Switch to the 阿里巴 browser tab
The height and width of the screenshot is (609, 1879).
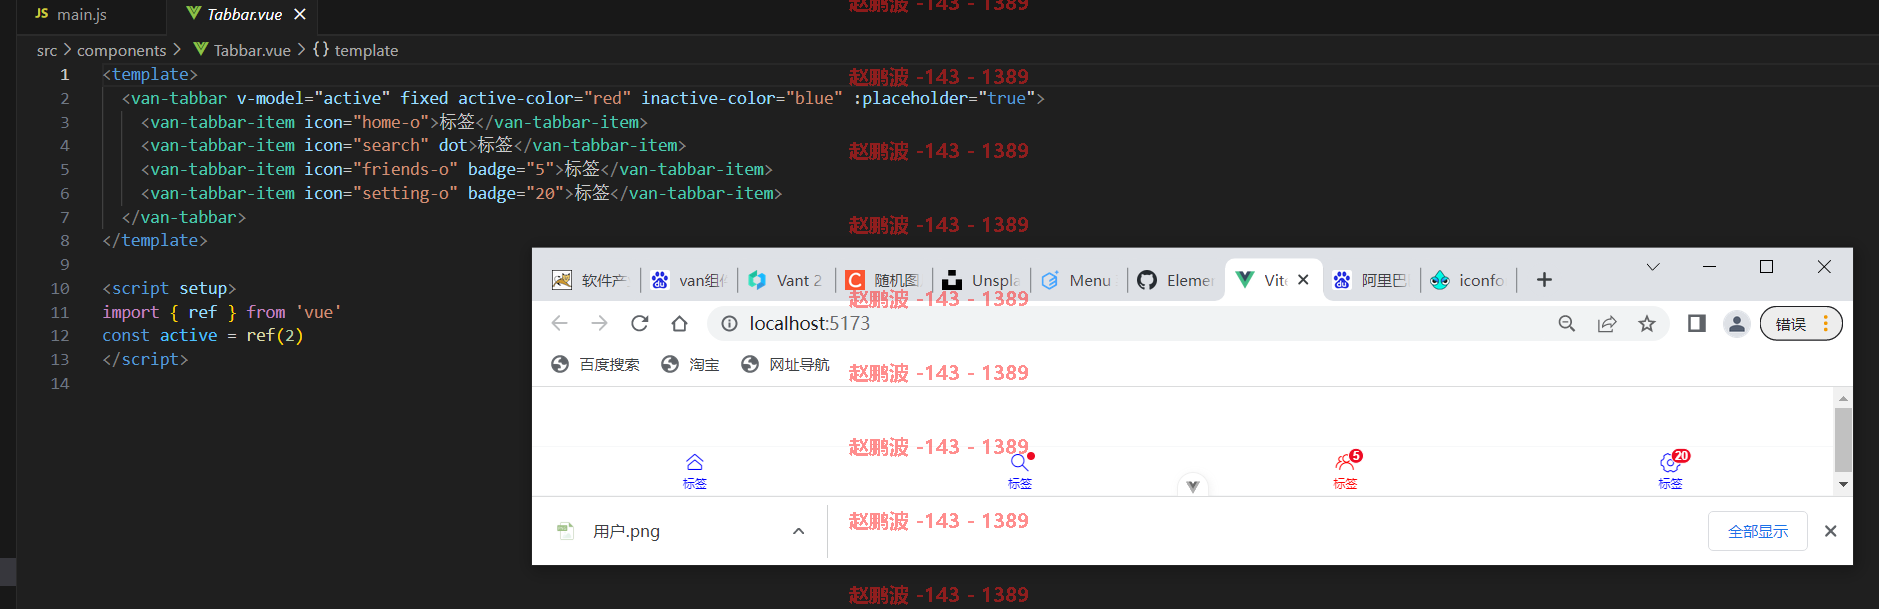(x=1371, y=280)
